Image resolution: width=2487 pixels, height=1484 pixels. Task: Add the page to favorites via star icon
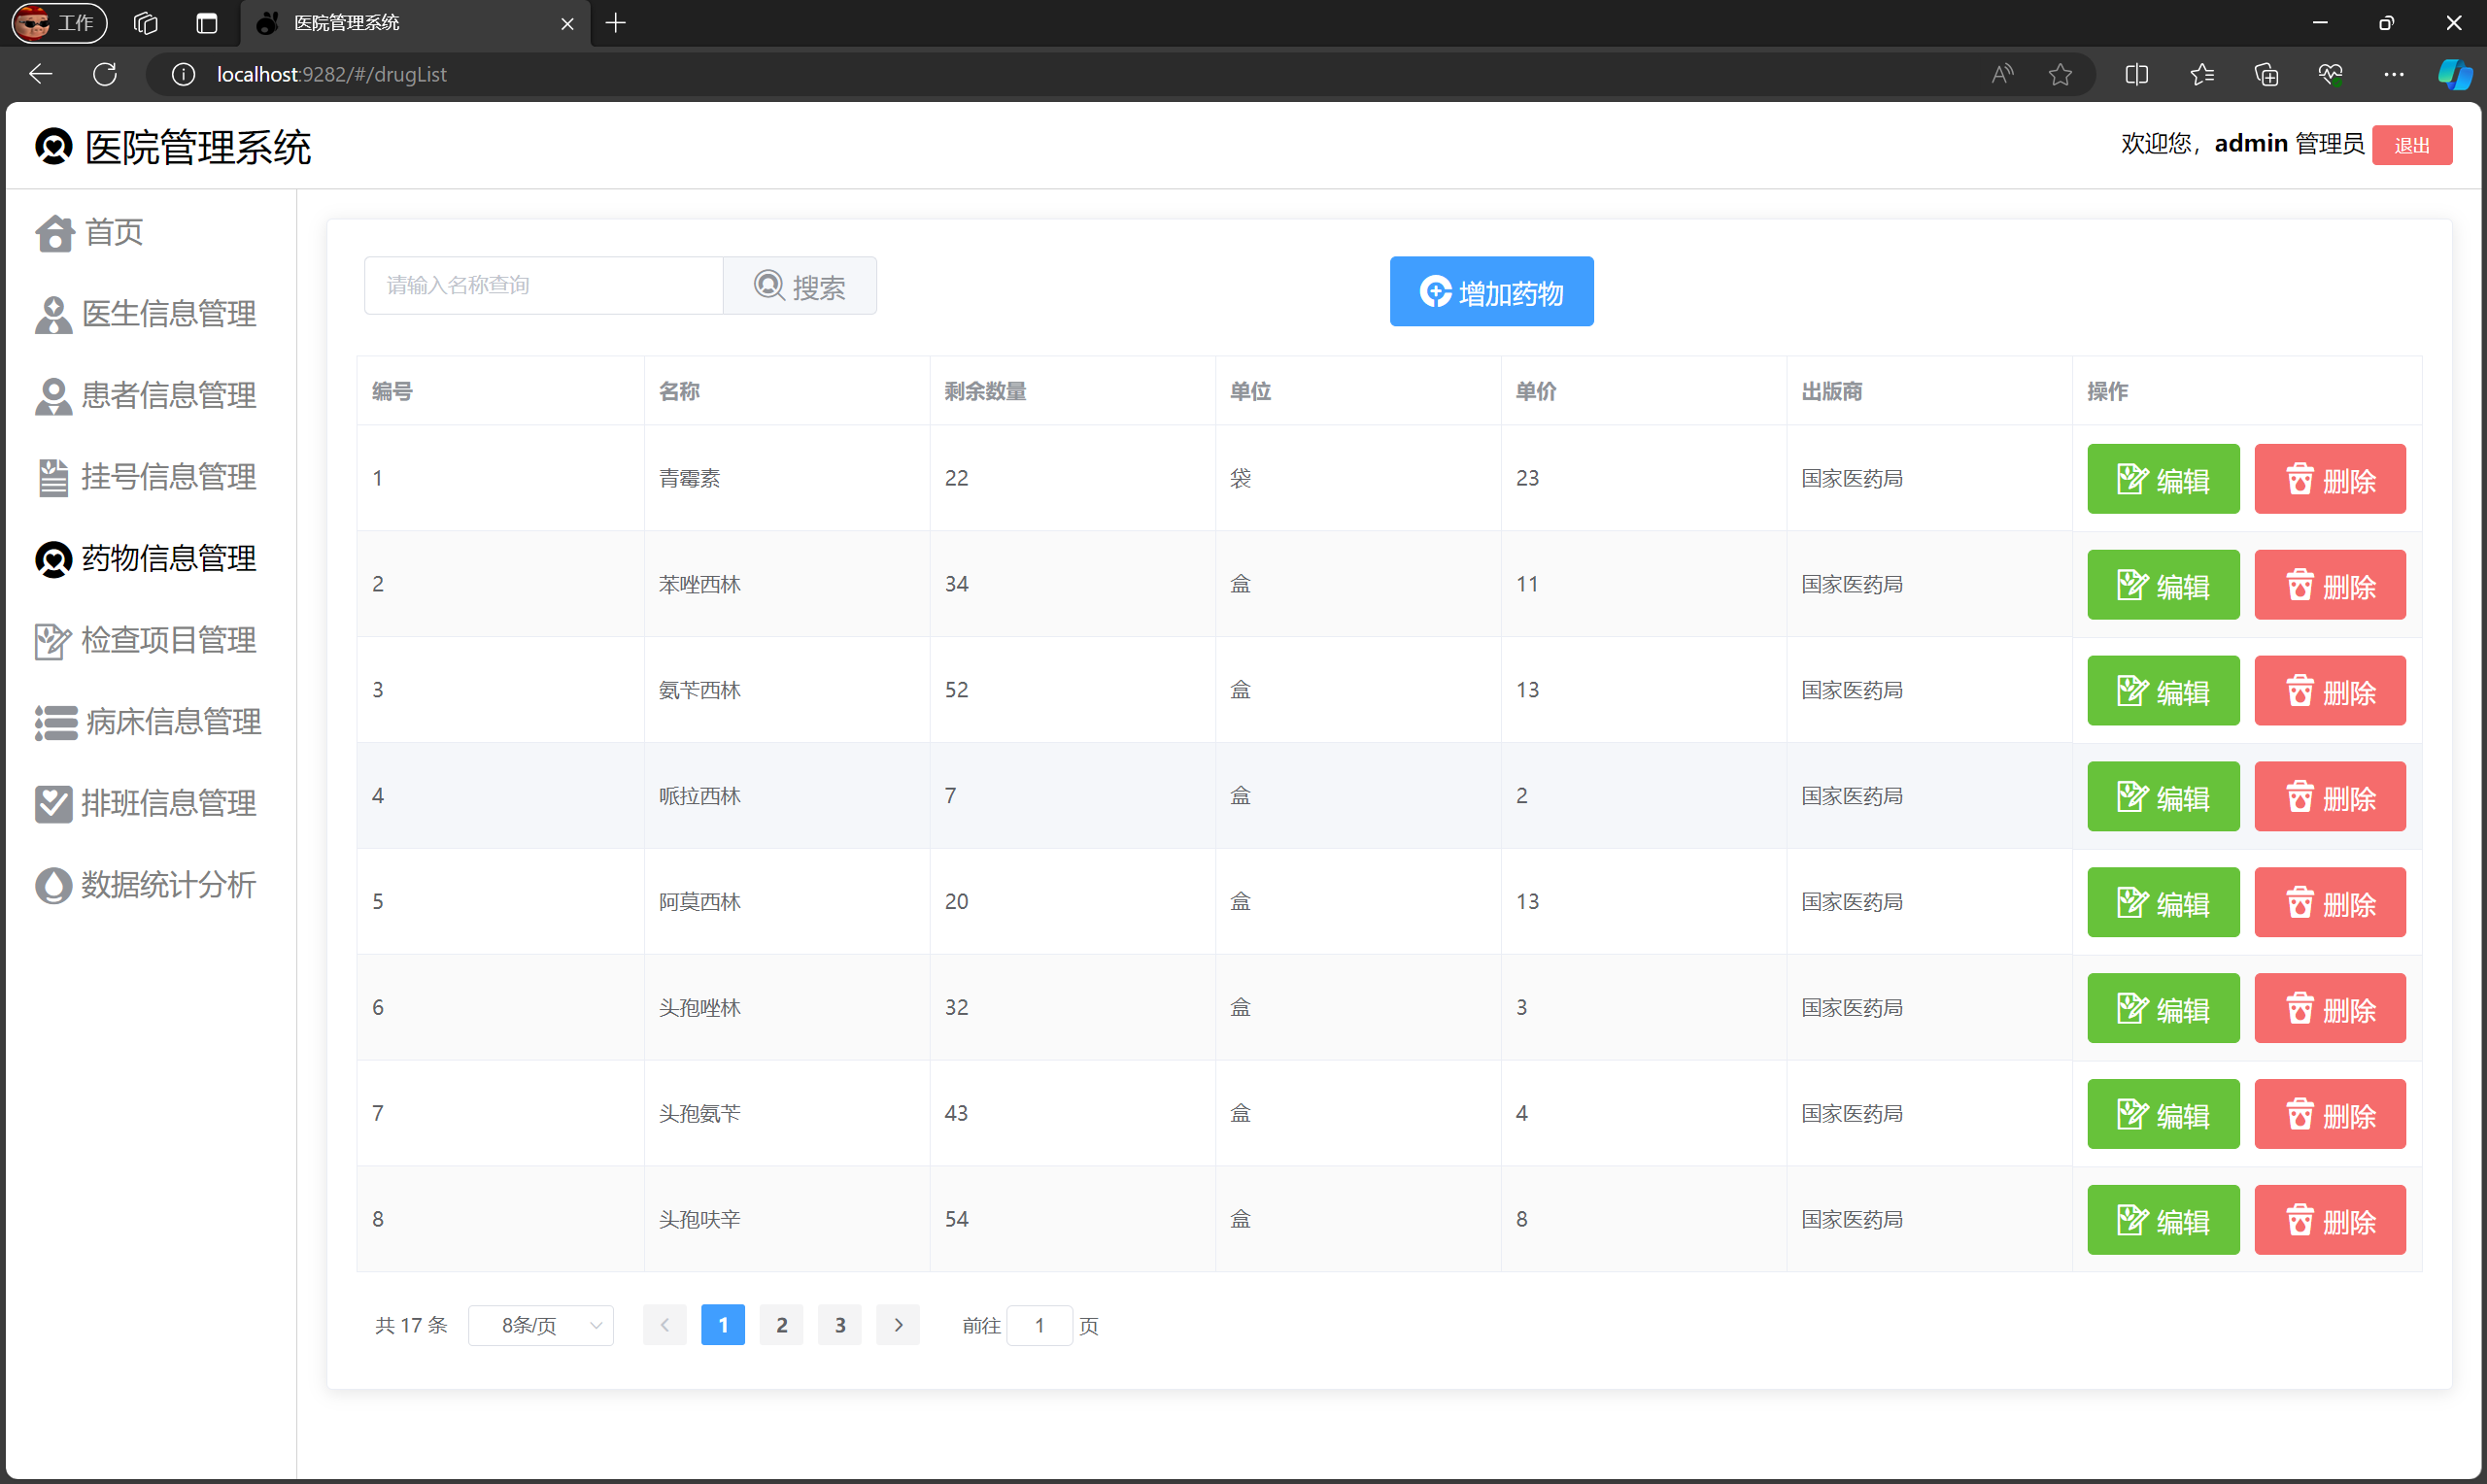click(2059, 74)
